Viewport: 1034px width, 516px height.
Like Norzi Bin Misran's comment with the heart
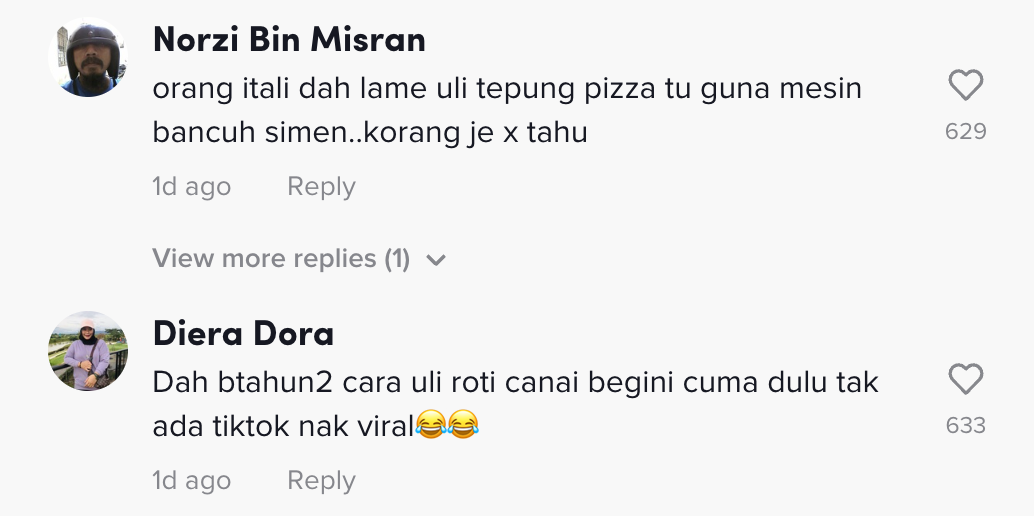tap(965, 87)
